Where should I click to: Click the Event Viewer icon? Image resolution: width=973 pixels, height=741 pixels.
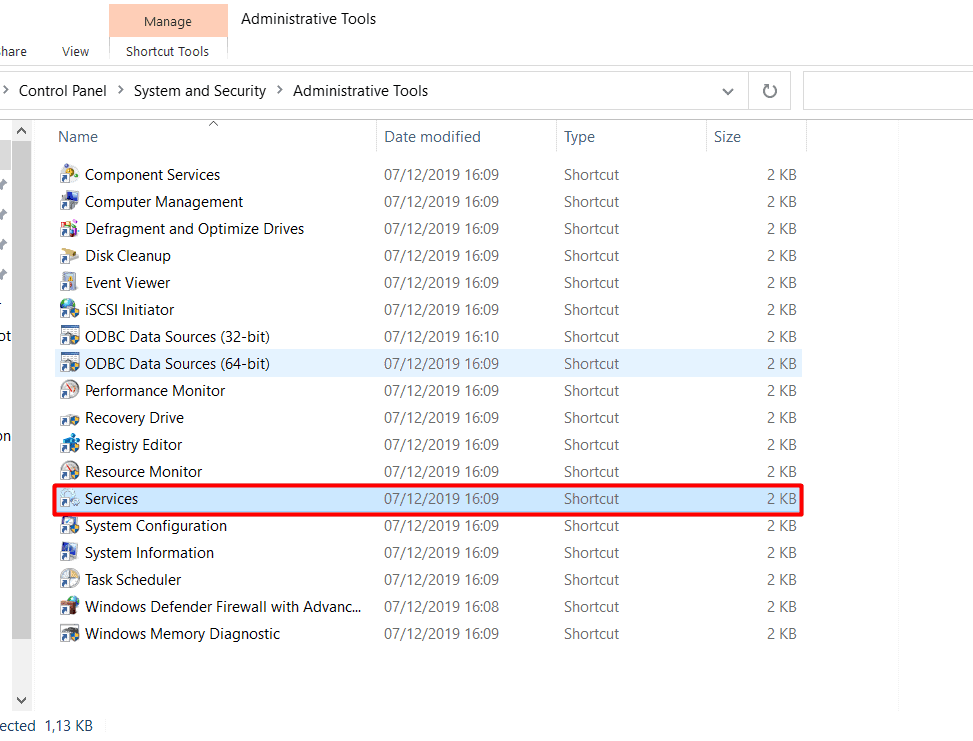tap(69, 282)
